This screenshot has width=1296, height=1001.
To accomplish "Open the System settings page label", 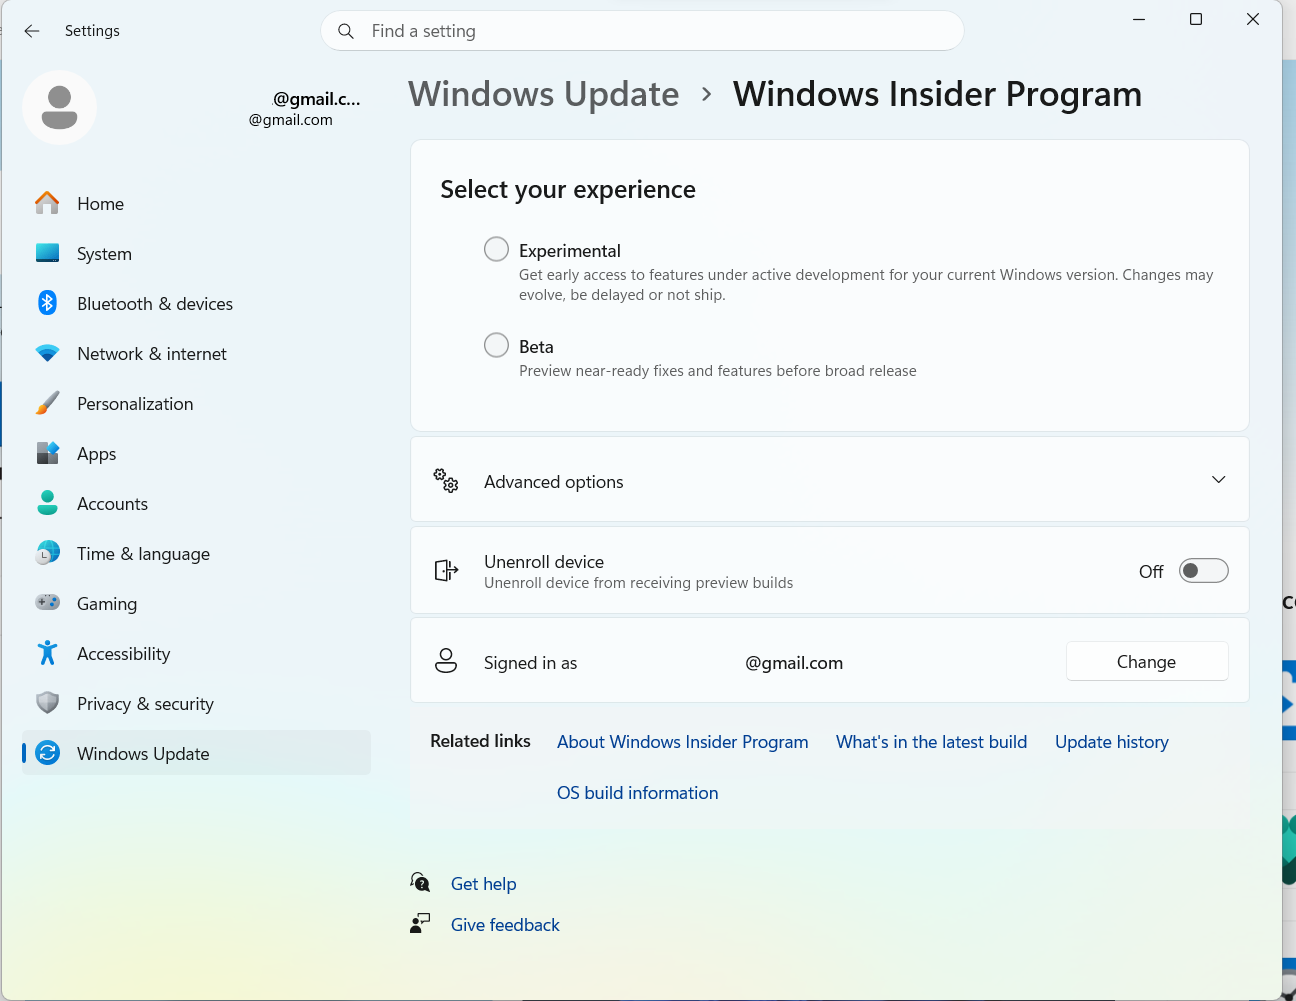I will (x=104, y=254).
